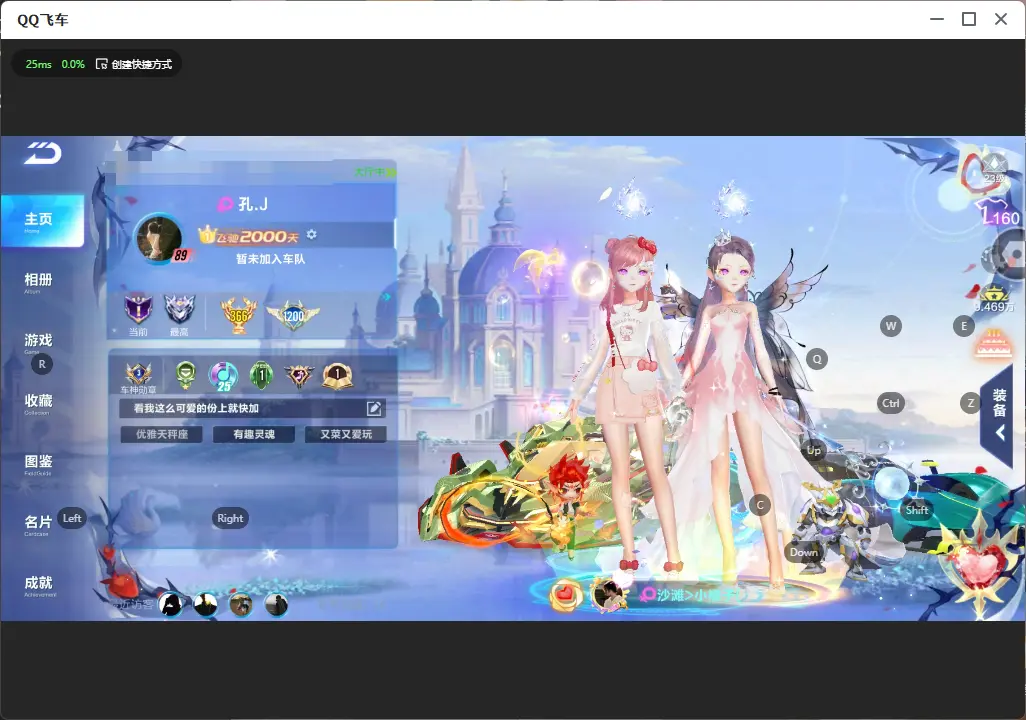Click the Down key overlay button
Viewport: 1026px width, 720px height.
(x=804, y=552)
